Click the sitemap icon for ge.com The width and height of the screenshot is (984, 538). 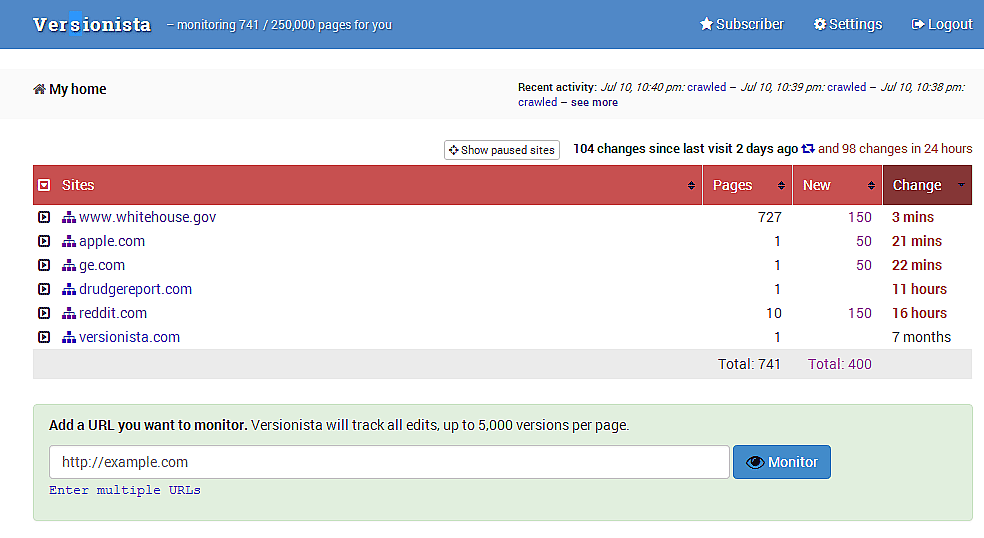pyautogui.click(x=69, y=266)
